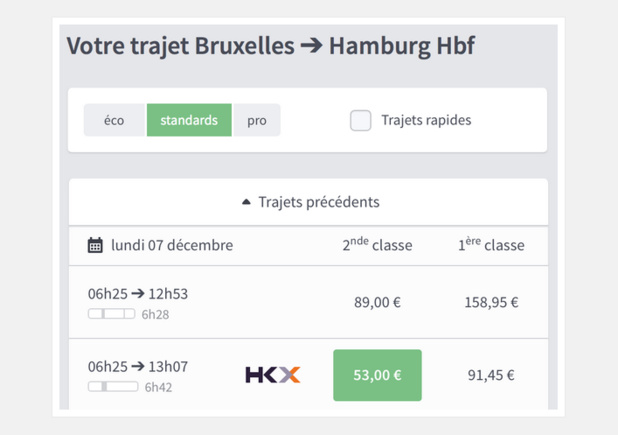Select the éco fare option
The height and width of the screenshot is (435, 618).
(x=114, y=120)
